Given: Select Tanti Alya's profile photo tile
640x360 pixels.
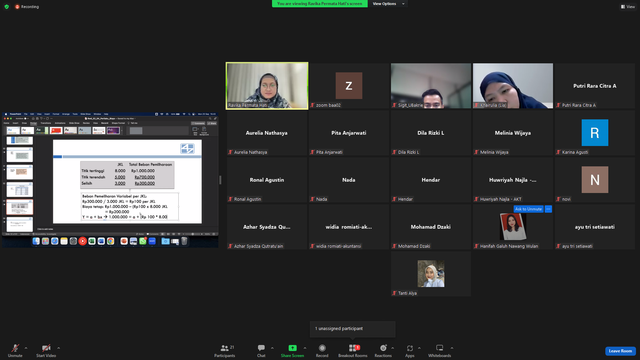Looking at the screenshot, I should tap(431, 273).
